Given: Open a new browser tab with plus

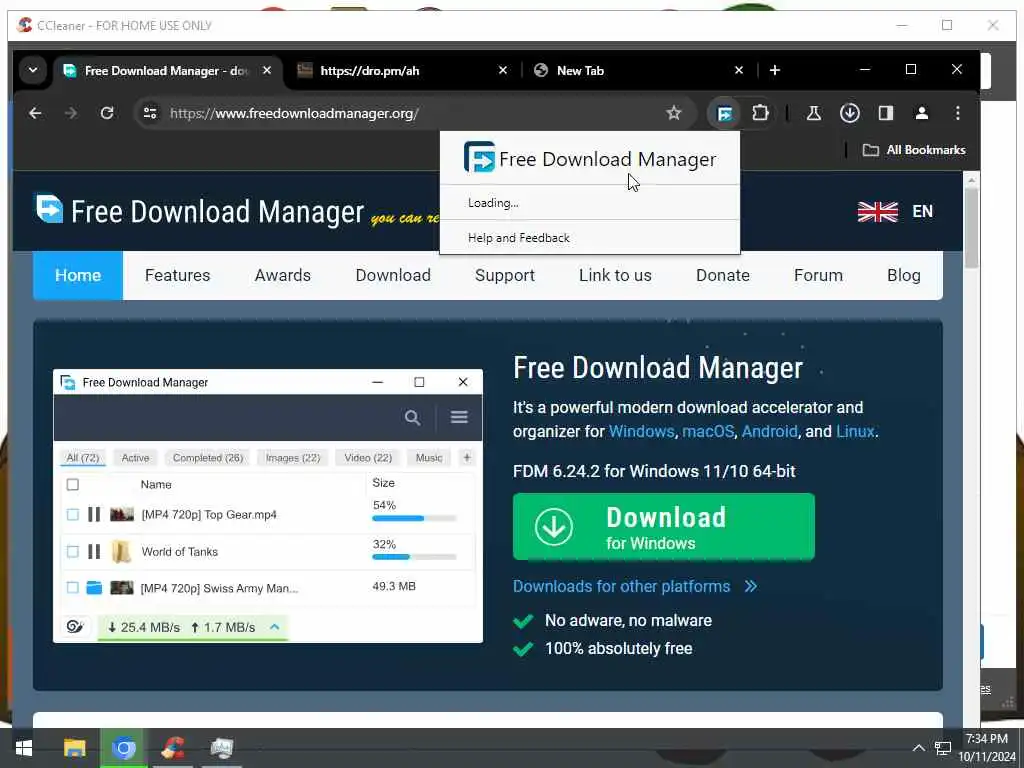Looking at the screenshot, I should pyautogui.click(x=775, y=70).
